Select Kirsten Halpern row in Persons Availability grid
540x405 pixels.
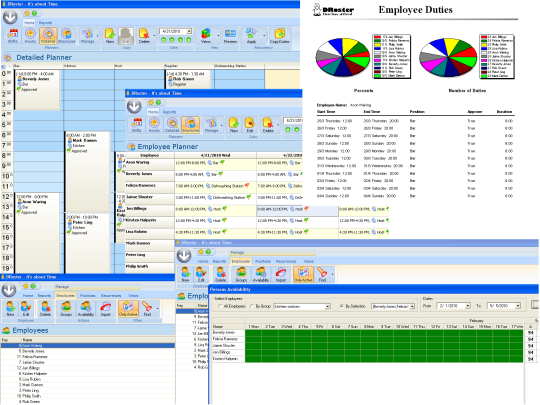(367, 359)
